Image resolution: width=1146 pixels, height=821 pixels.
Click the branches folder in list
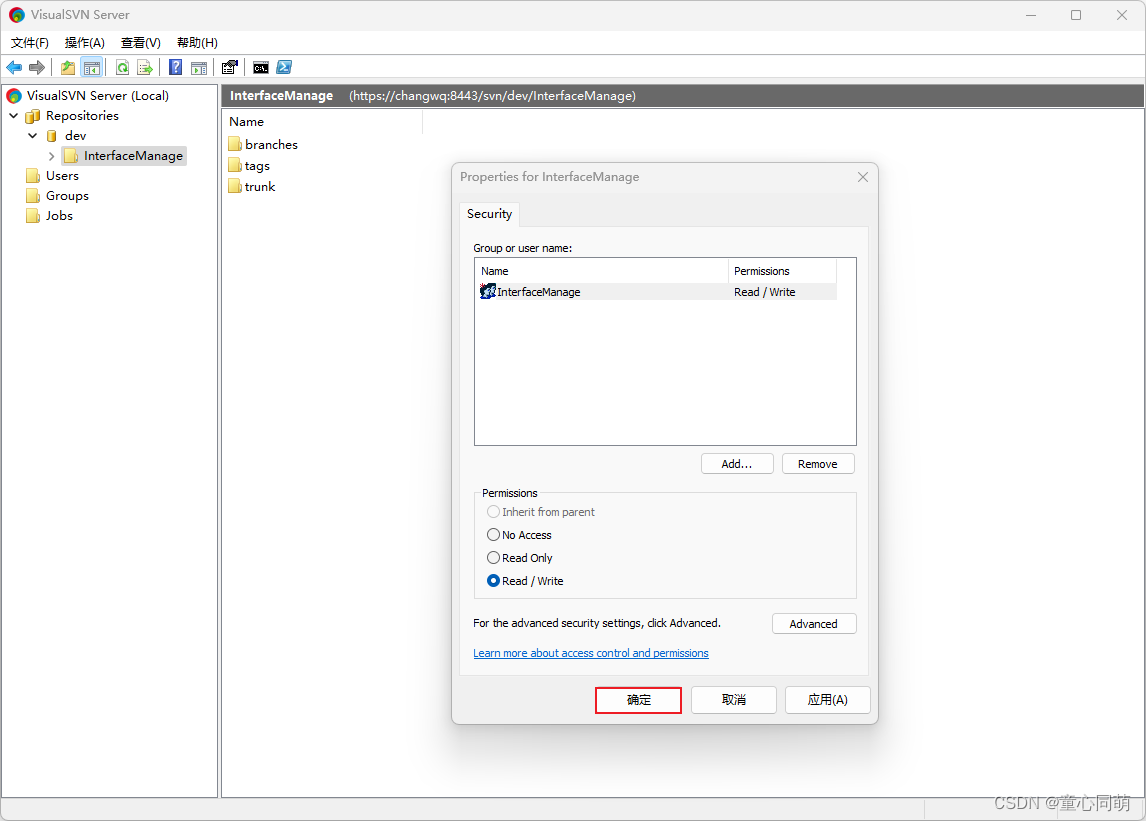[x=271, y=145]
